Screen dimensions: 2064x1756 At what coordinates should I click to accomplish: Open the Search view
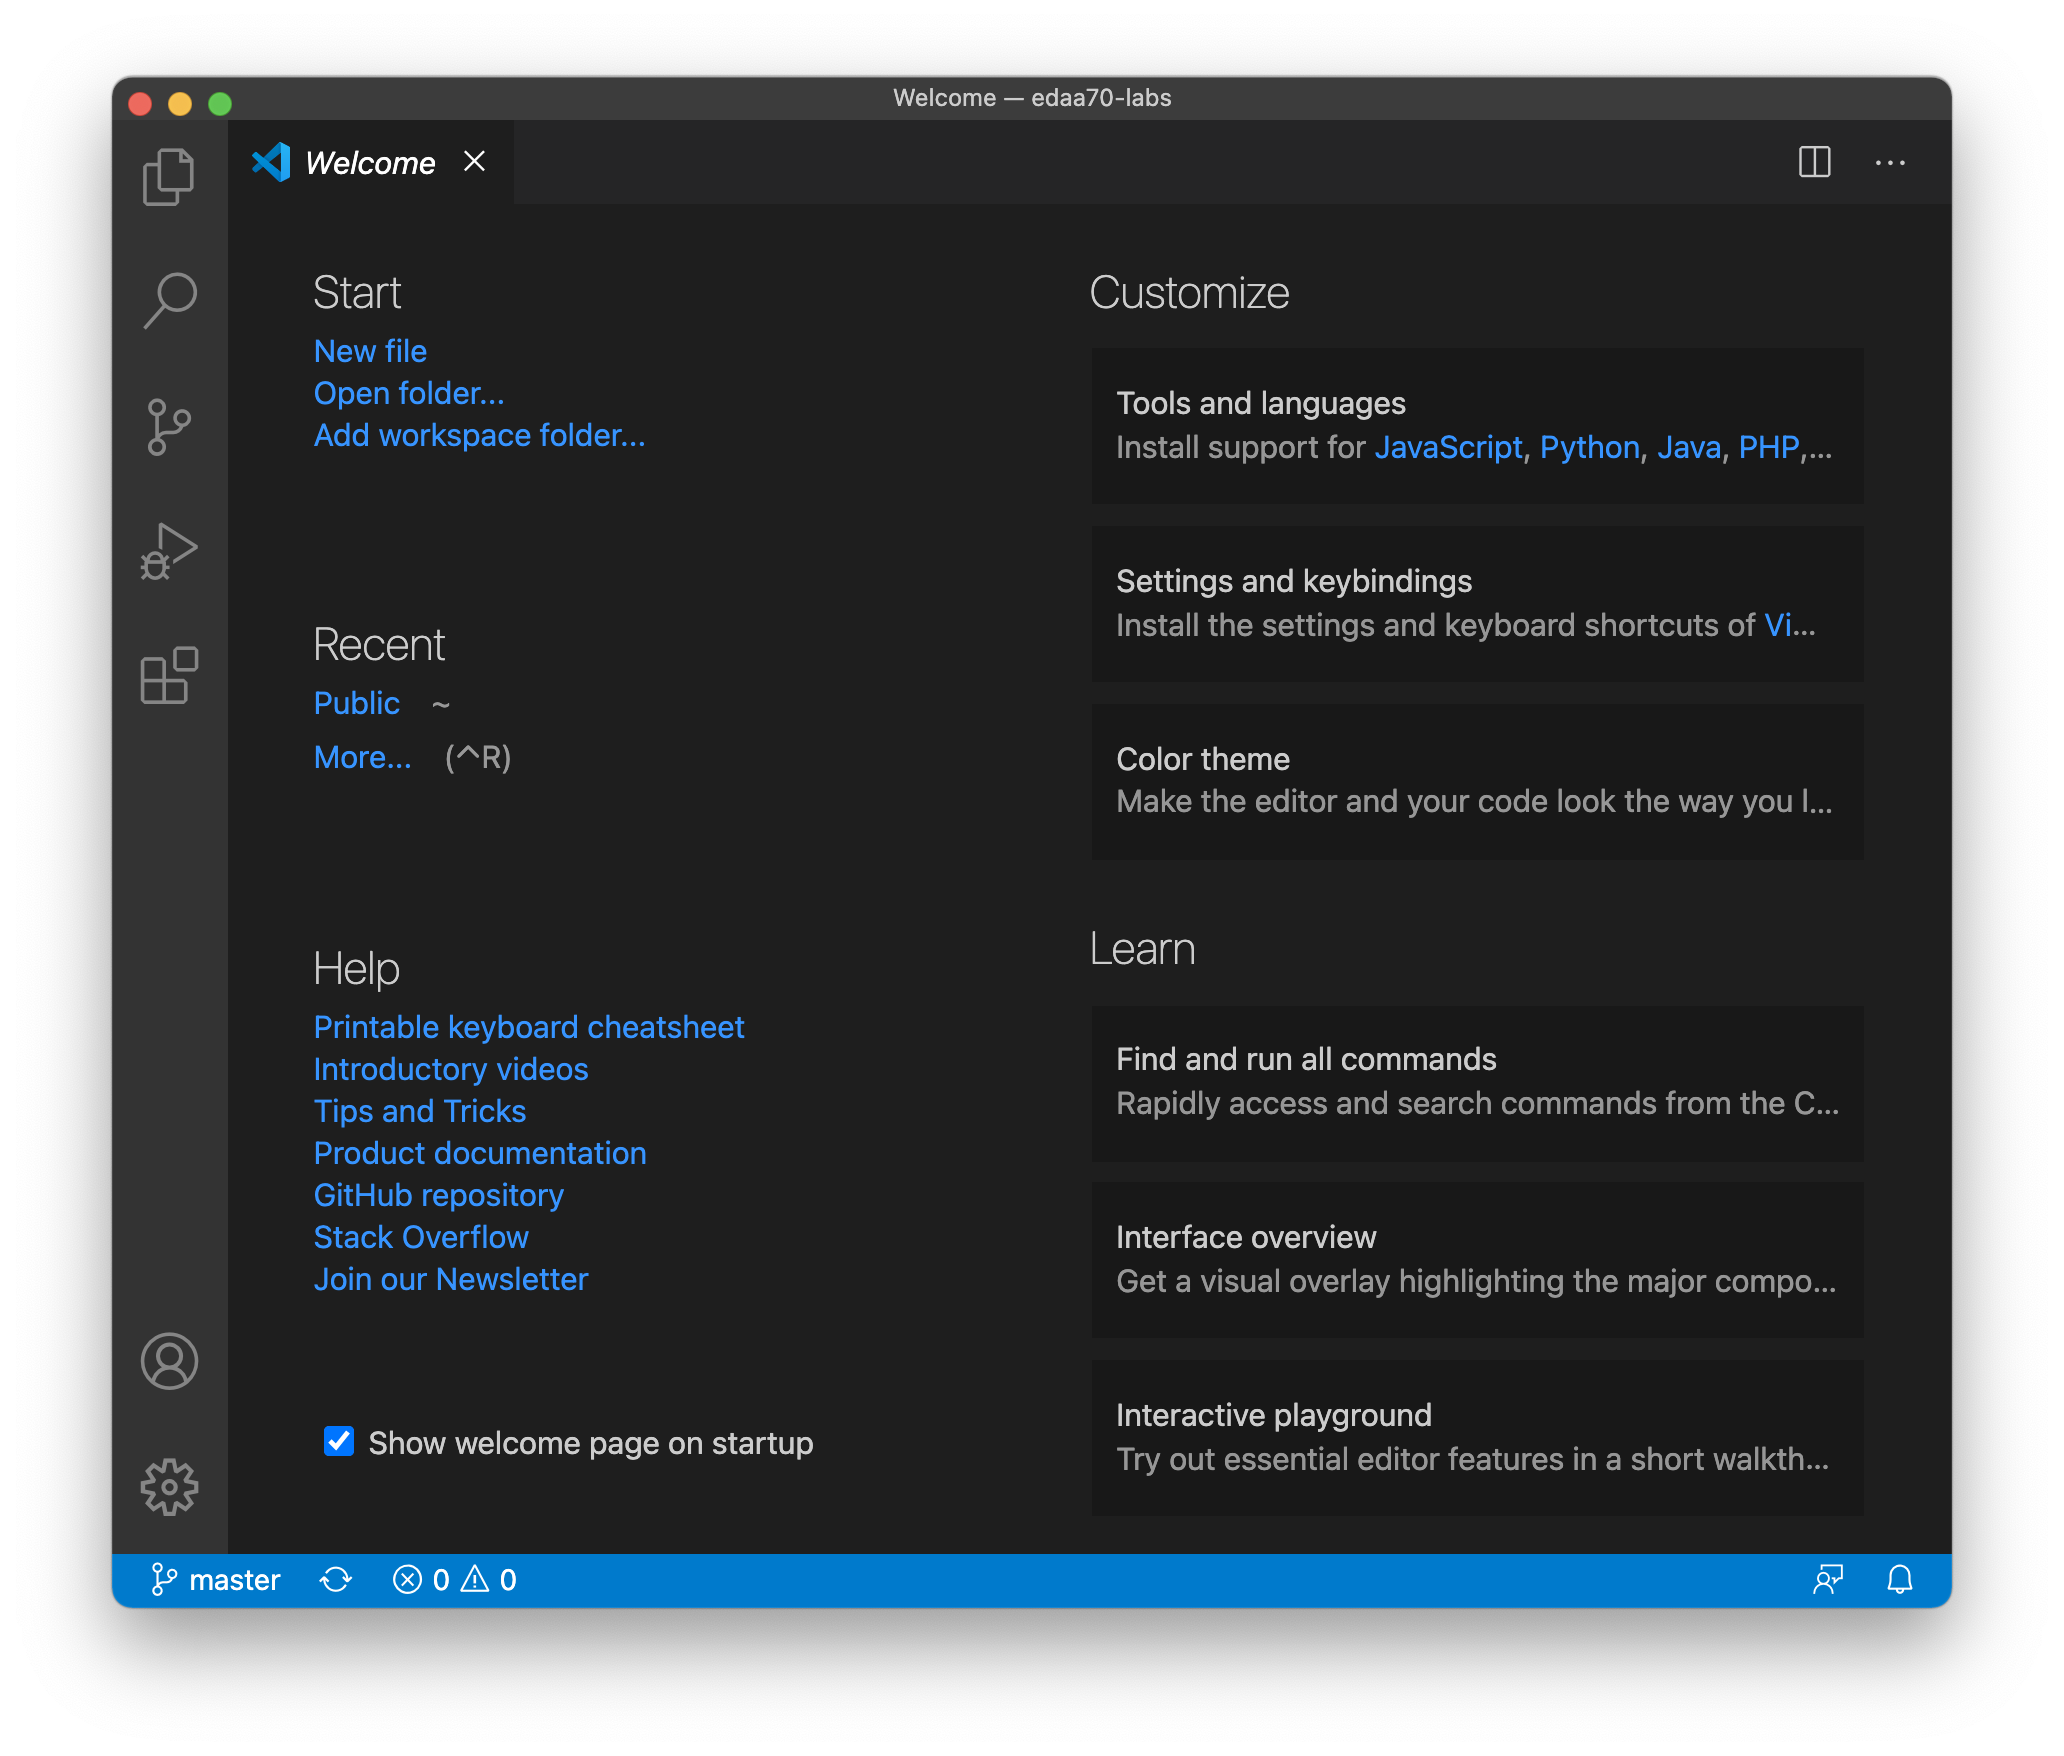click(169, 300)
